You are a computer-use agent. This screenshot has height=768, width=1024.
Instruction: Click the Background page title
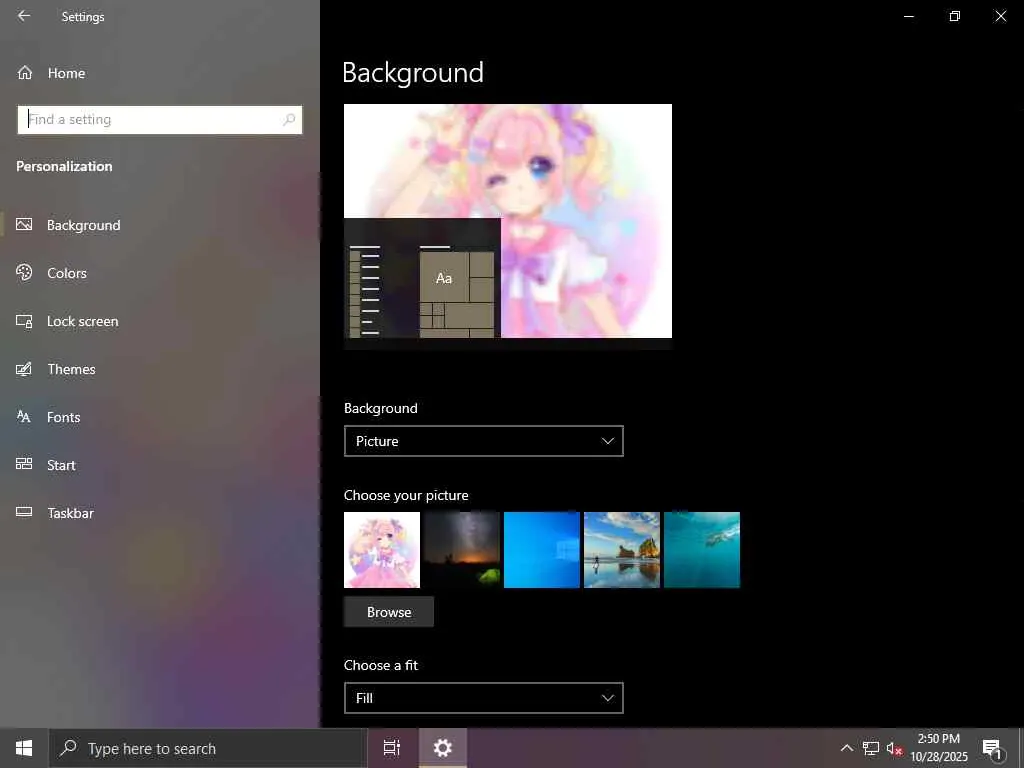[413, 72]
